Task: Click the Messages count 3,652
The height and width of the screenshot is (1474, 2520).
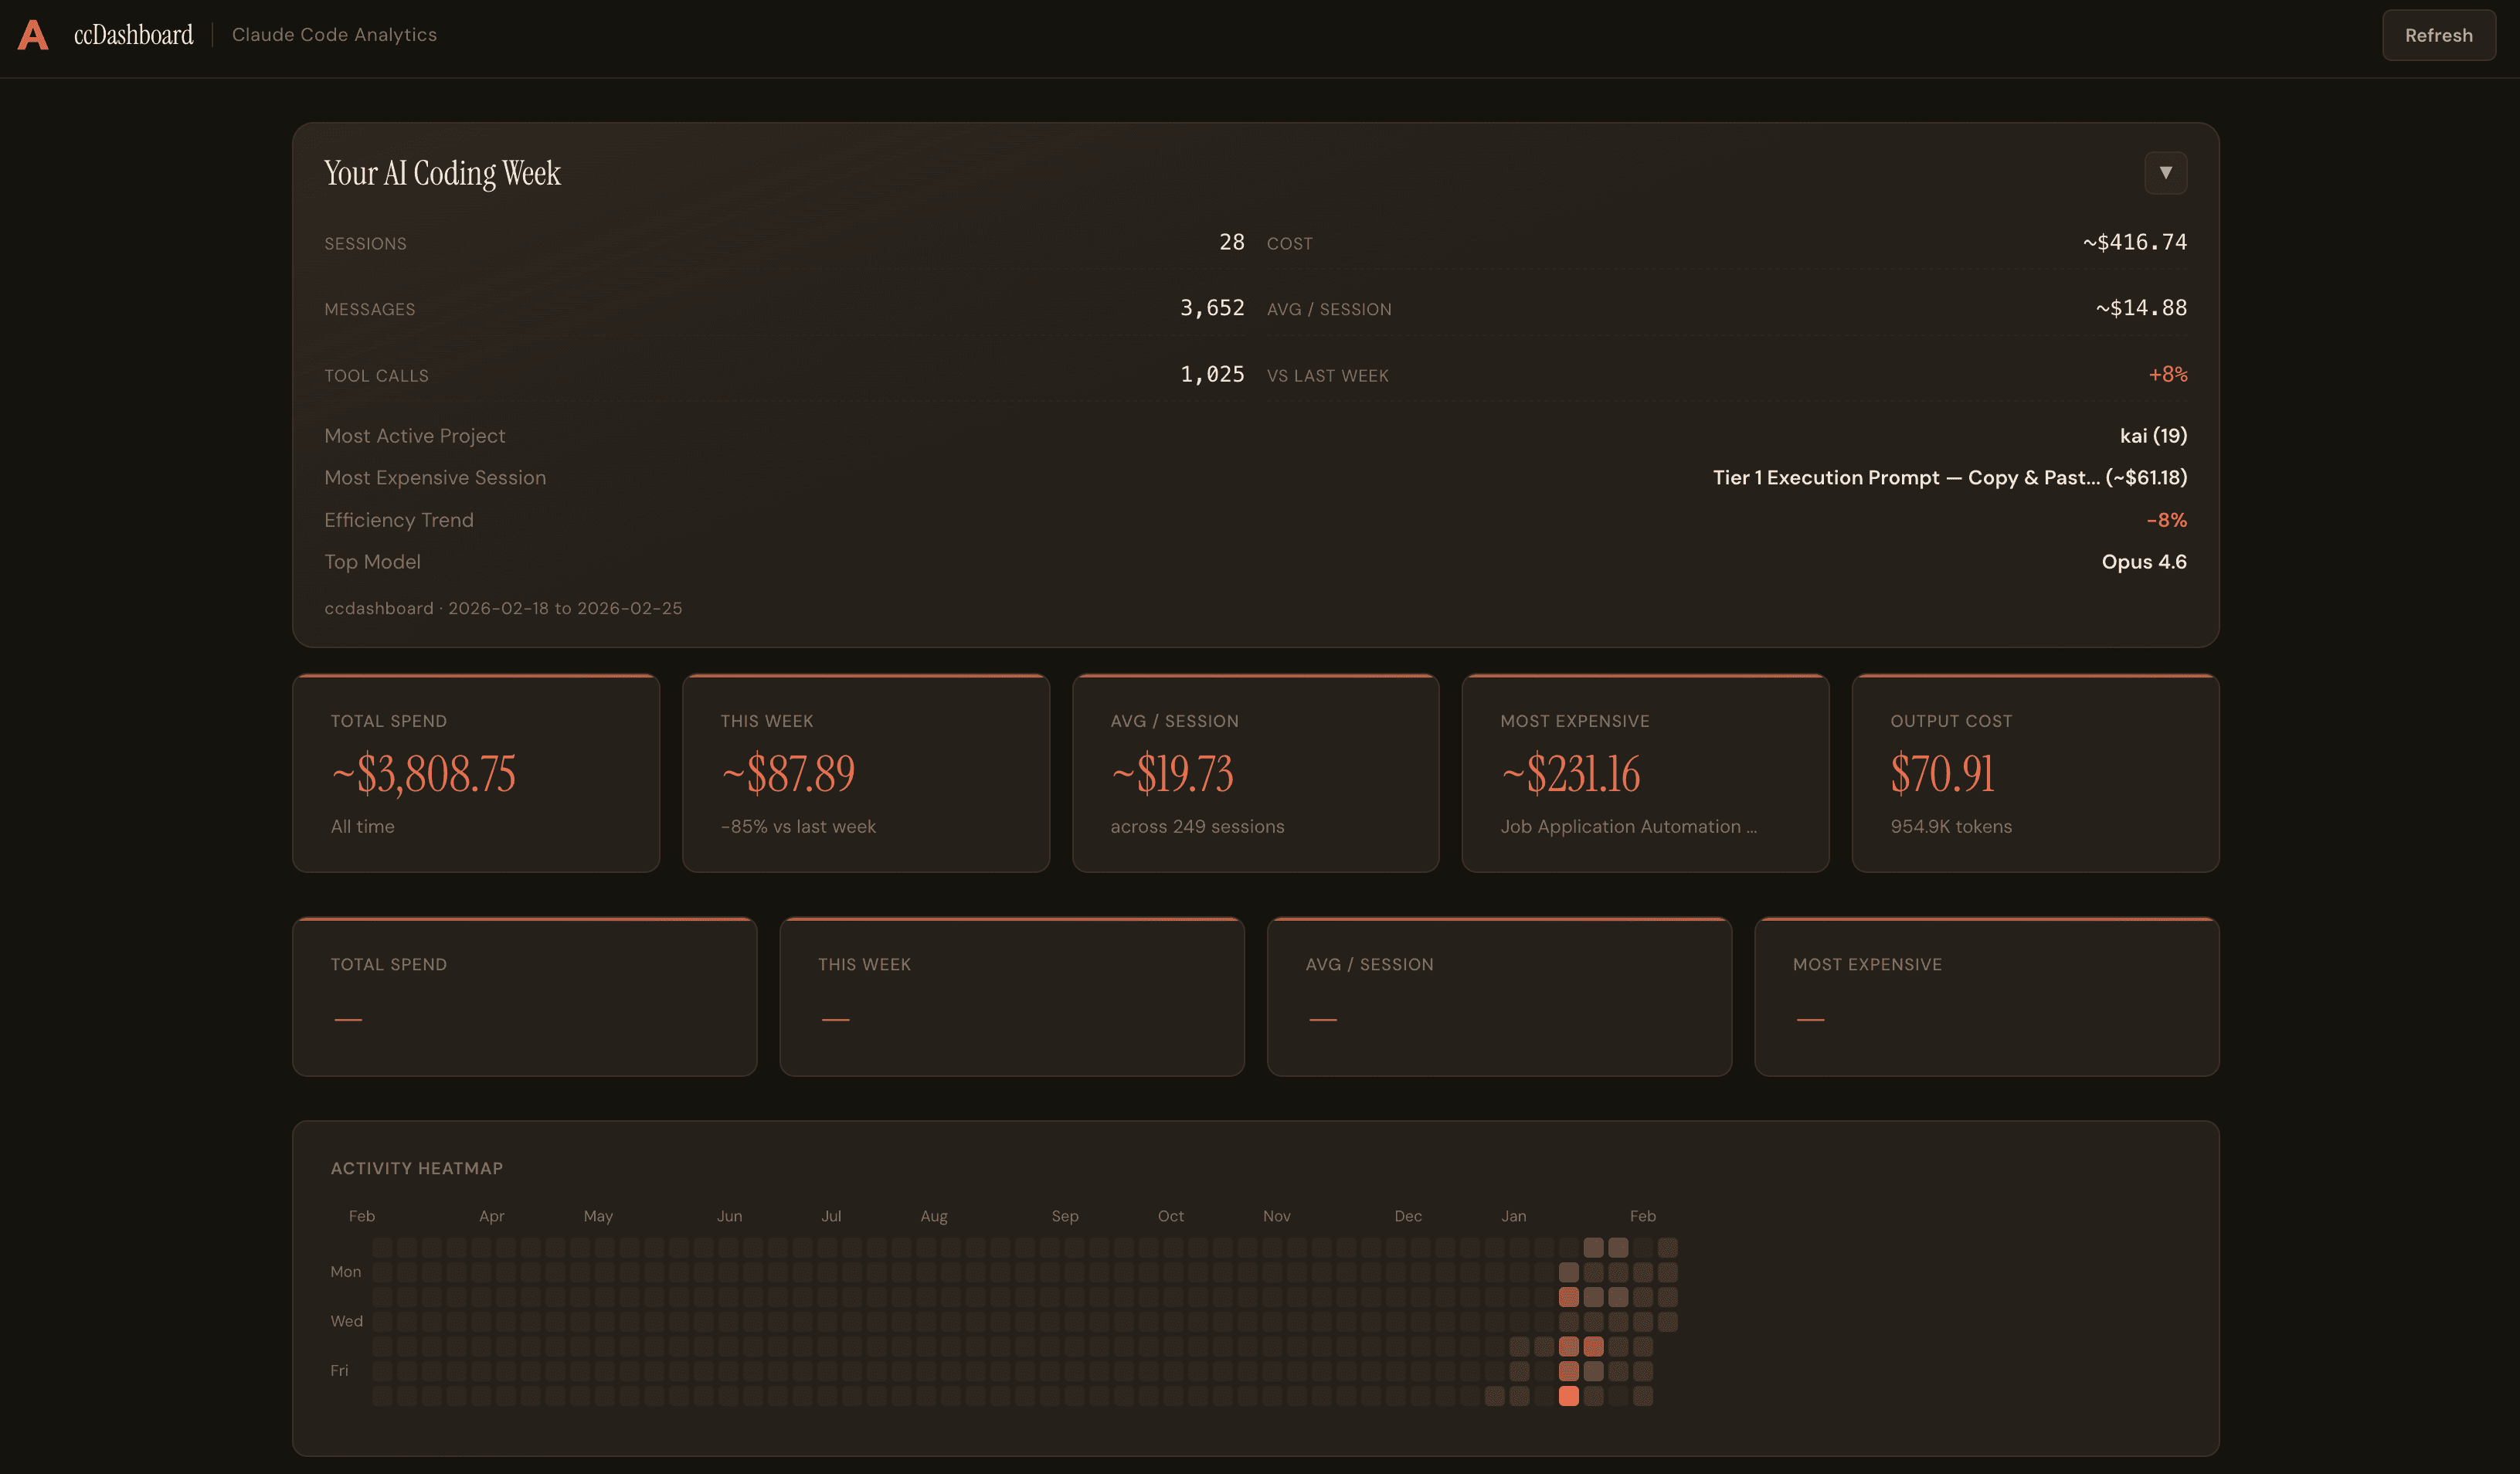Action: click(1212, 308)
